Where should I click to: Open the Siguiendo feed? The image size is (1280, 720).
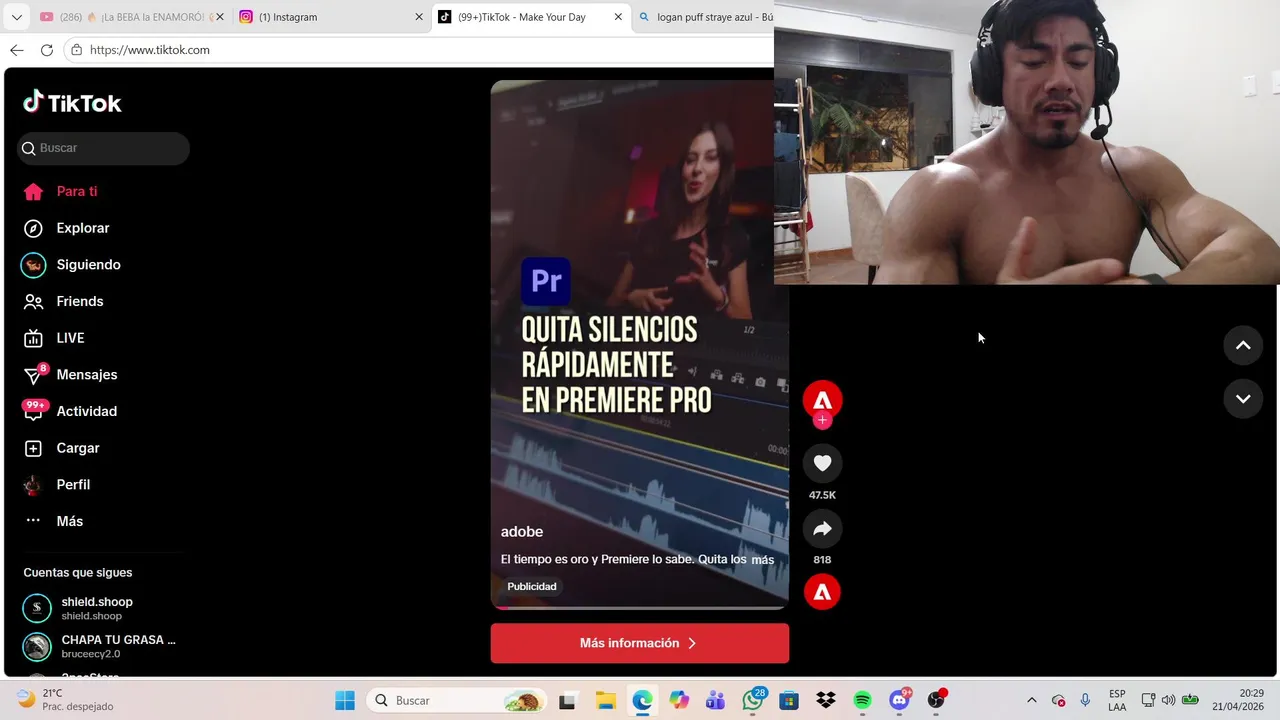tap(71, 265)
